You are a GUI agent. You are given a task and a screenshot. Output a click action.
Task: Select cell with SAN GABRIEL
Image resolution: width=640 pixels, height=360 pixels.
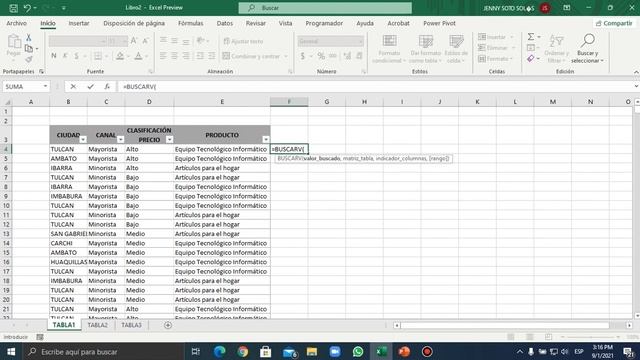(68, 233)
